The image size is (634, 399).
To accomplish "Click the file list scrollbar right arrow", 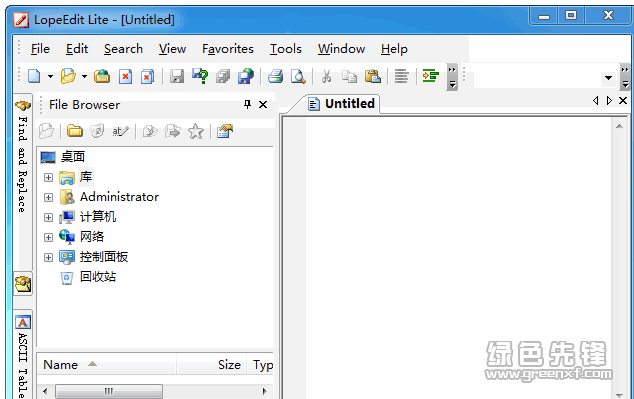I will click(x=264, y=391).
